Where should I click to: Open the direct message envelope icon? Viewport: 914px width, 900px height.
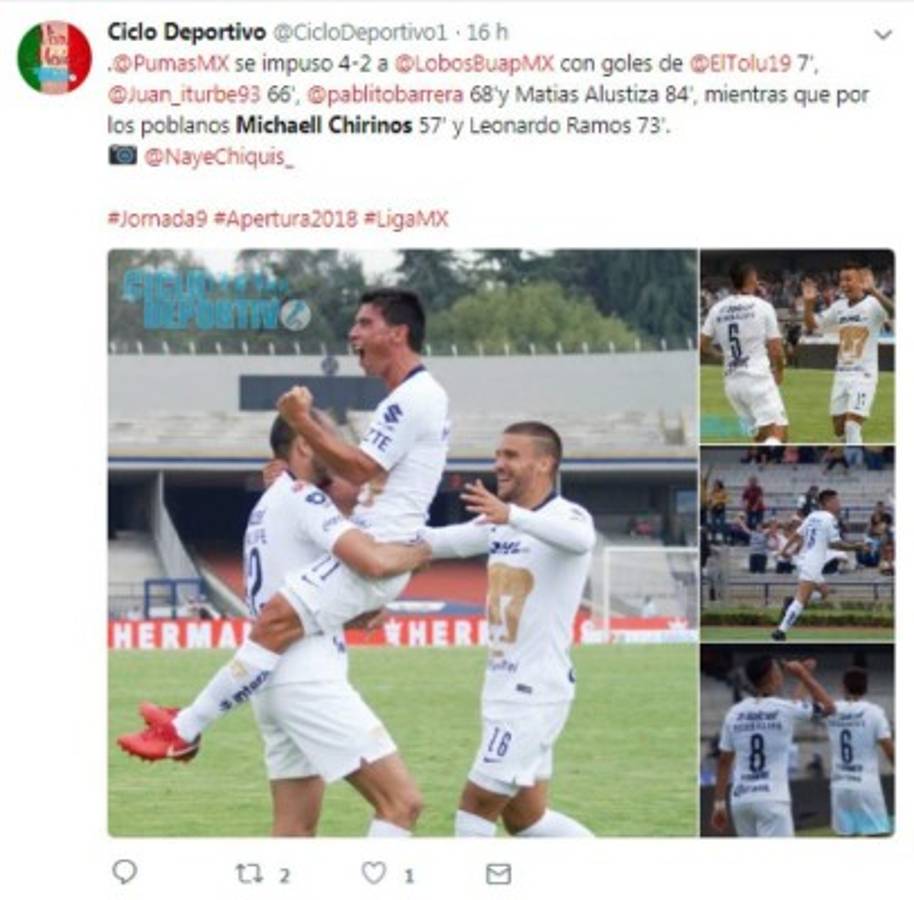pyautogui.click(x=498, y=873)
